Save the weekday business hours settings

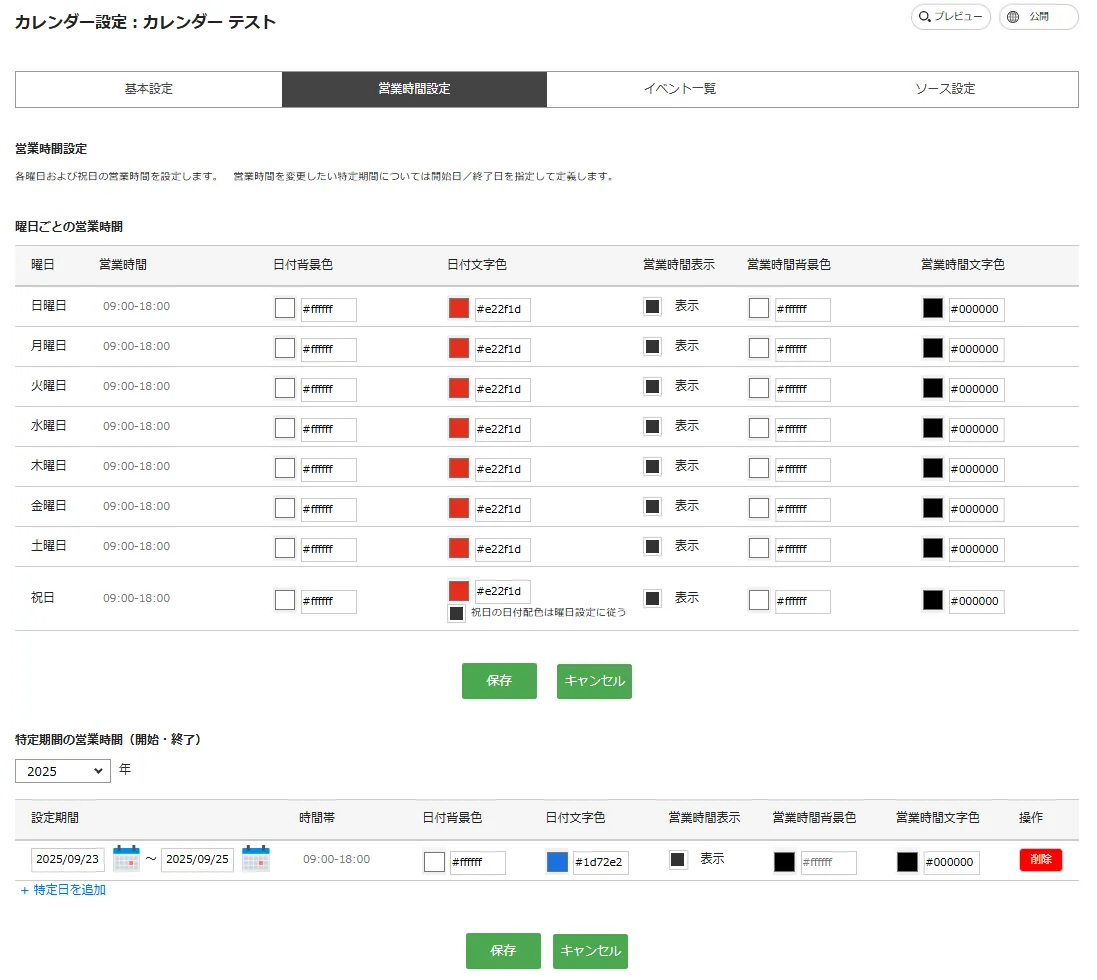point(499,681)
